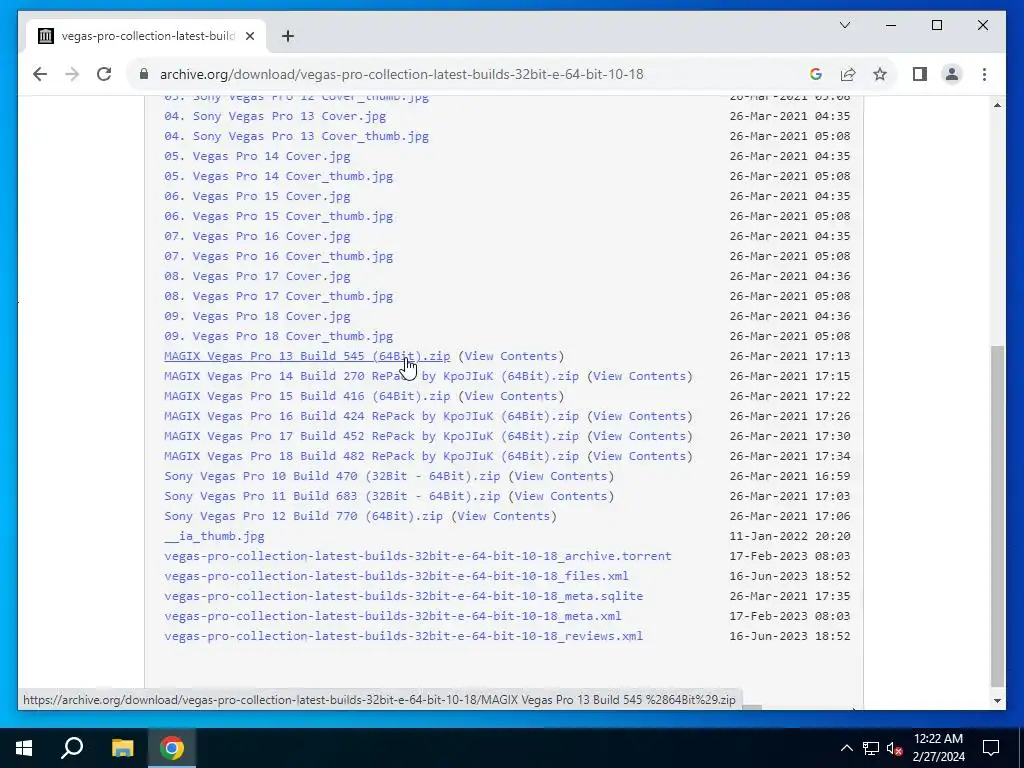1024x768 pixels.
Task: Open Google icon in address bar
Action: pyautogui.click(x=816, y=74)
